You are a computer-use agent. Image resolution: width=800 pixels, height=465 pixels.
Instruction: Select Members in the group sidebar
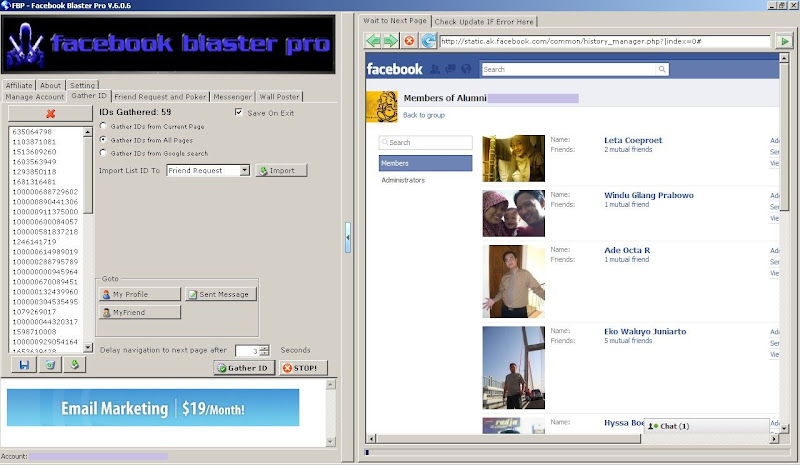425,163
